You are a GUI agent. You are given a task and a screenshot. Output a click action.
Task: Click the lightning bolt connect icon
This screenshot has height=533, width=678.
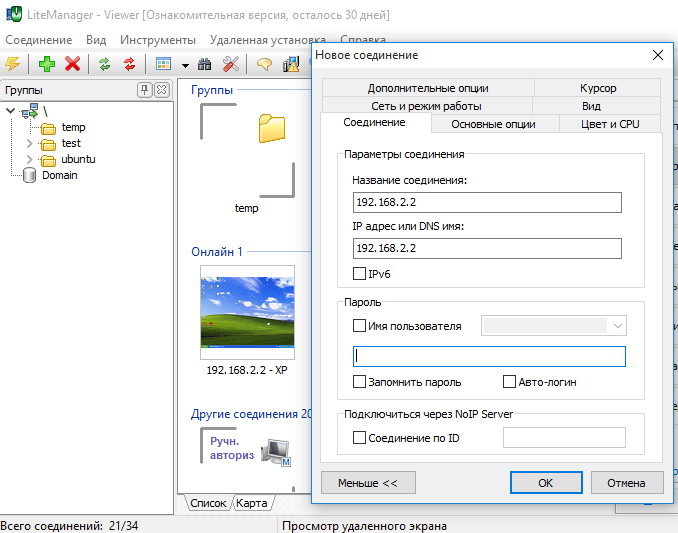click(13, 64)
